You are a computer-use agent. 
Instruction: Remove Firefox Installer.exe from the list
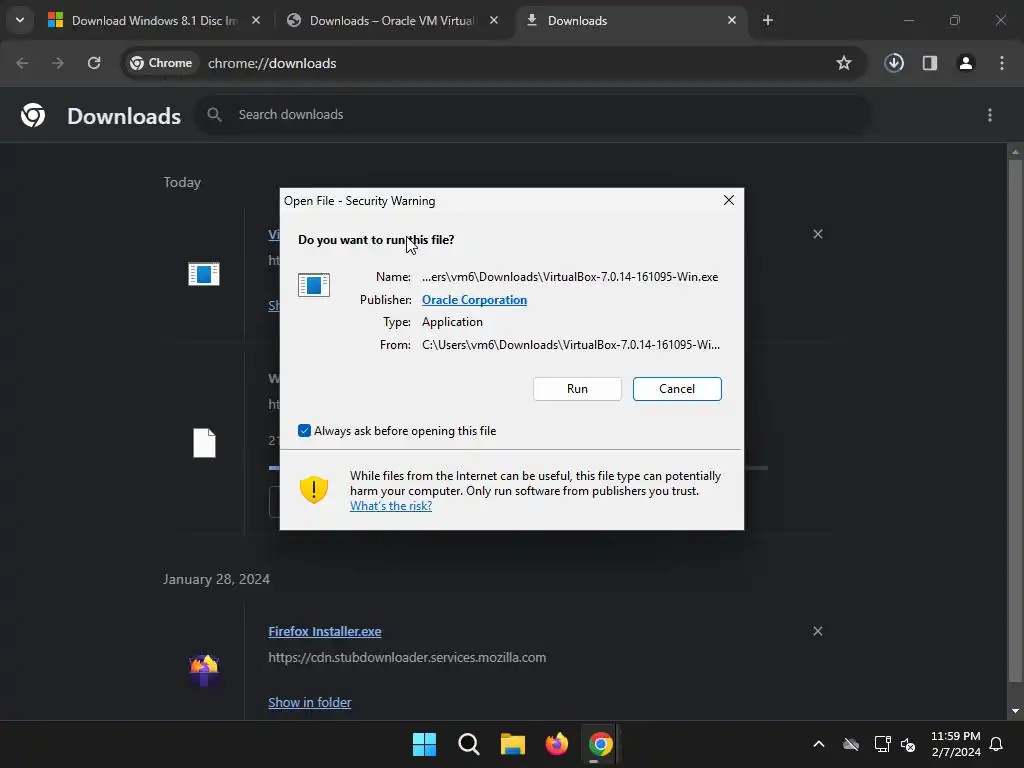pyautogui.click(x=818, y=631)
